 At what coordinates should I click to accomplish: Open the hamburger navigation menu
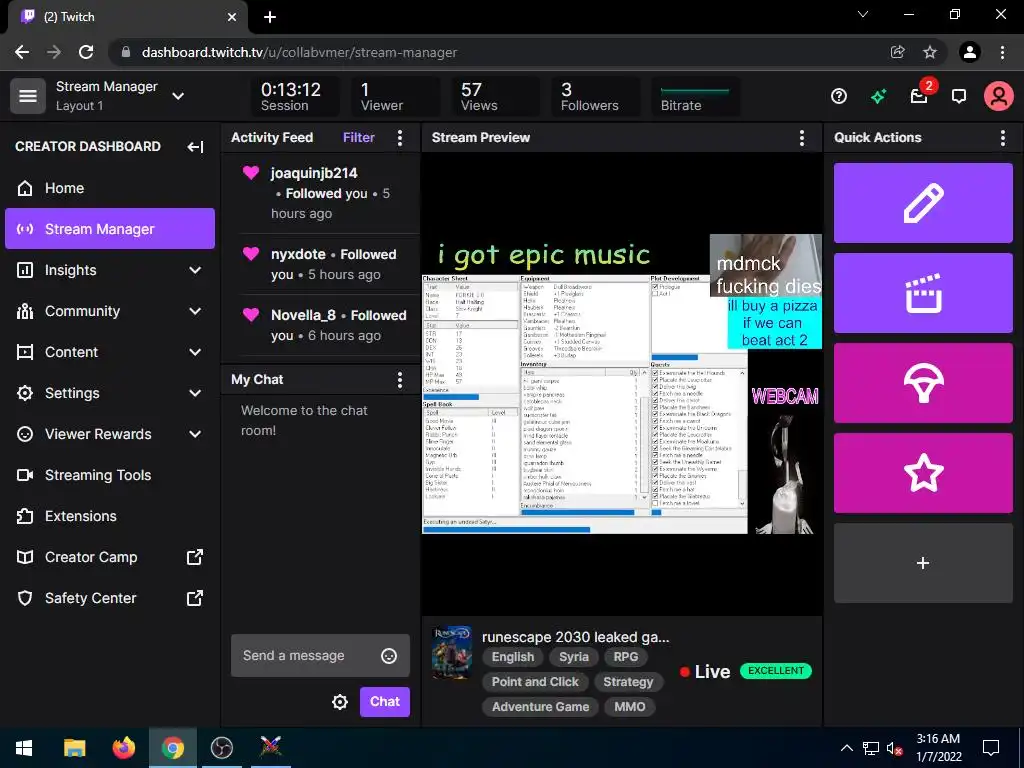pos(27,96)
